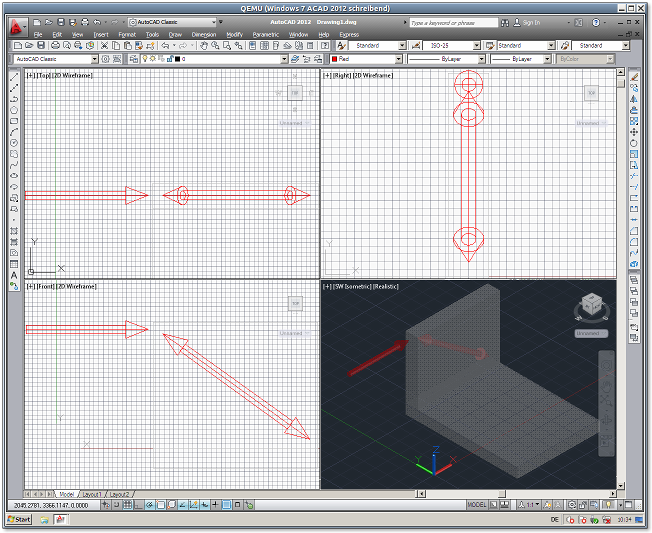Viewport: 652px width, 533px height.
Task: Pick the Rectangle draw tool
Action: (x=14, y=121)
